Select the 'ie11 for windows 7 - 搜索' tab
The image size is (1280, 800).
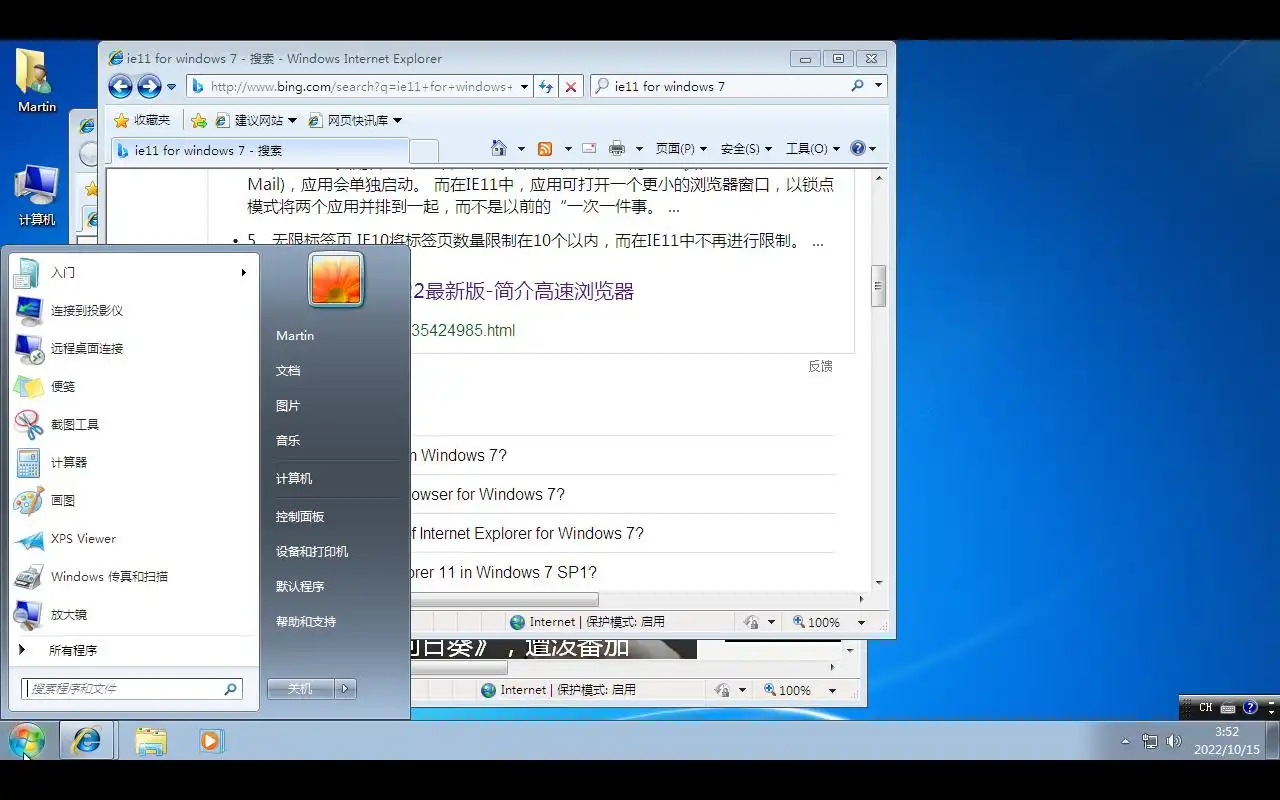(259, 150)
